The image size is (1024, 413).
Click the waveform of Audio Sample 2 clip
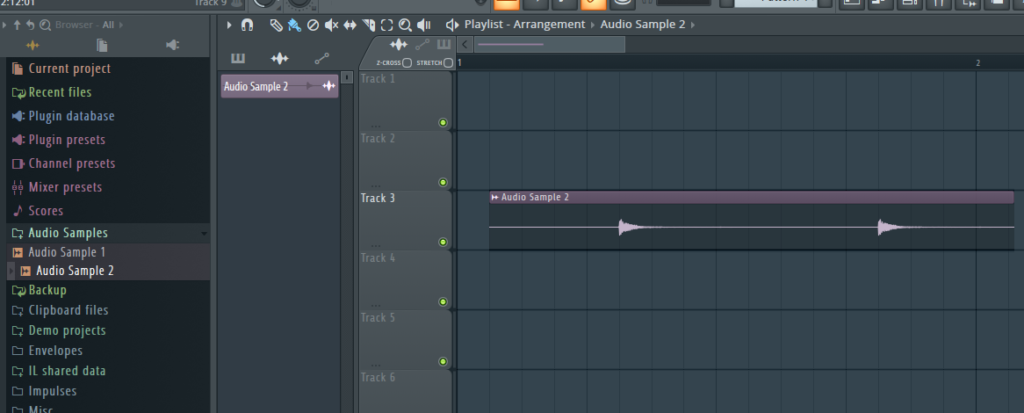751,227
